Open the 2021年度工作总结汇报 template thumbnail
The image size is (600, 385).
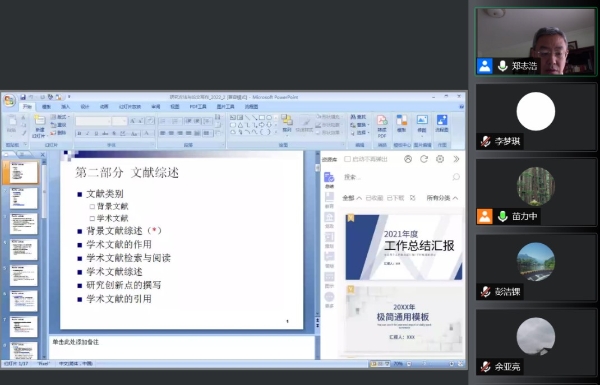(404, 247)
